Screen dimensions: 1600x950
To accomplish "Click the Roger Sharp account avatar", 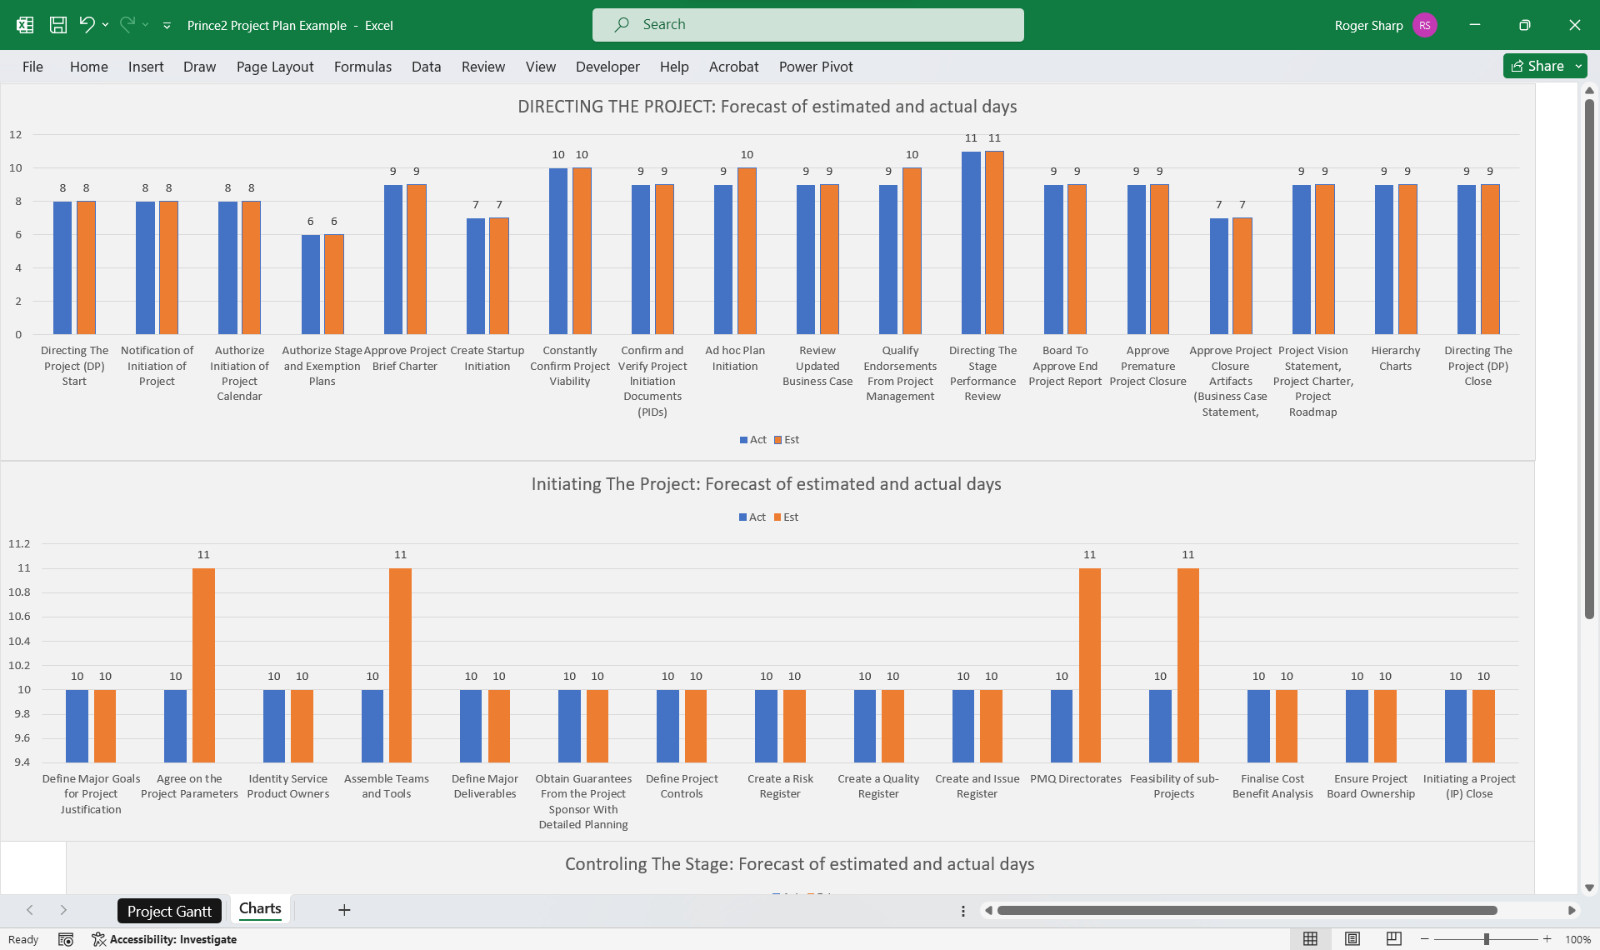I will [x=1425, y=25].
